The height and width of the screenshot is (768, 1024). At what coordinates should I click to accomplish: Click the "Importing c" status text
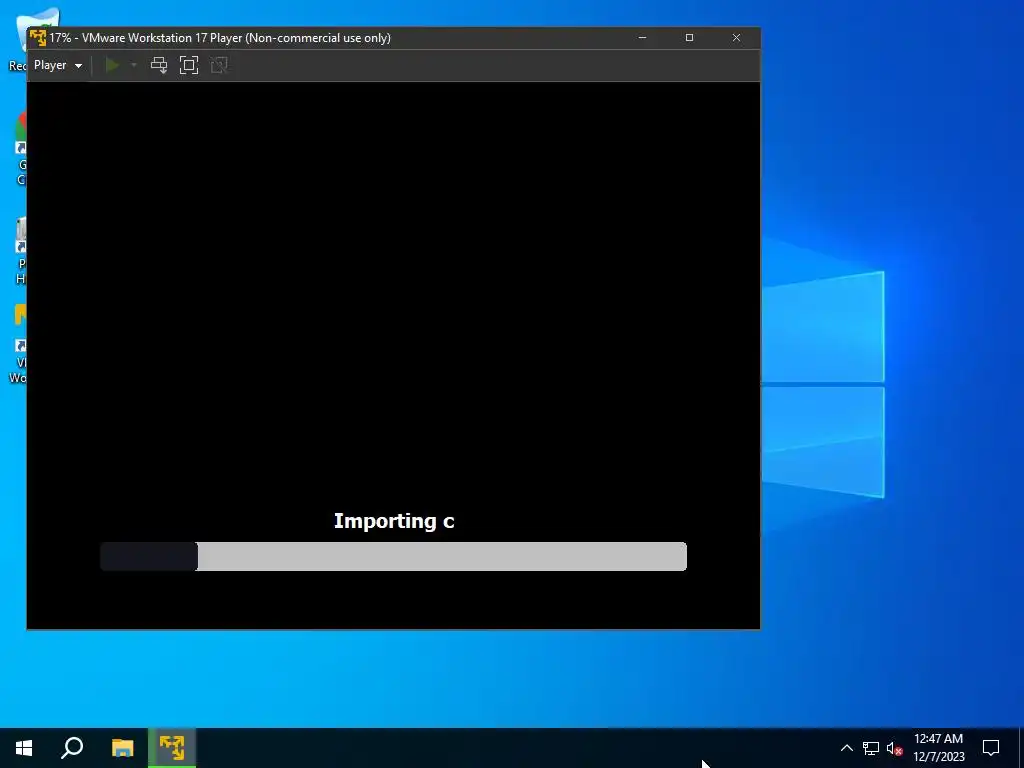[394, 521]
